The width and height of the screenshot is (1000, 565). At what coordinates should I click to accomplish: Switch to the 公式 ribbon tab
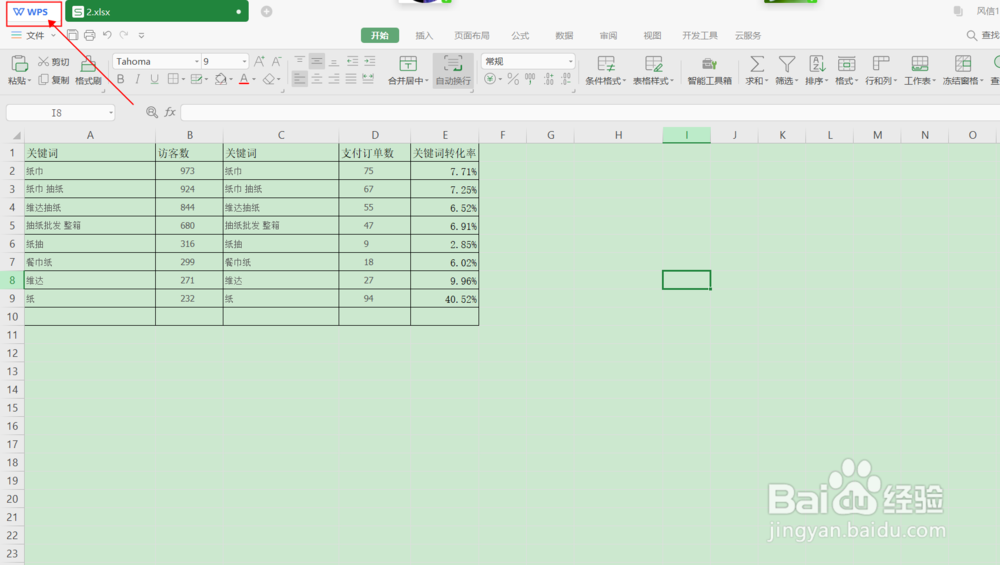click(520, 35)
